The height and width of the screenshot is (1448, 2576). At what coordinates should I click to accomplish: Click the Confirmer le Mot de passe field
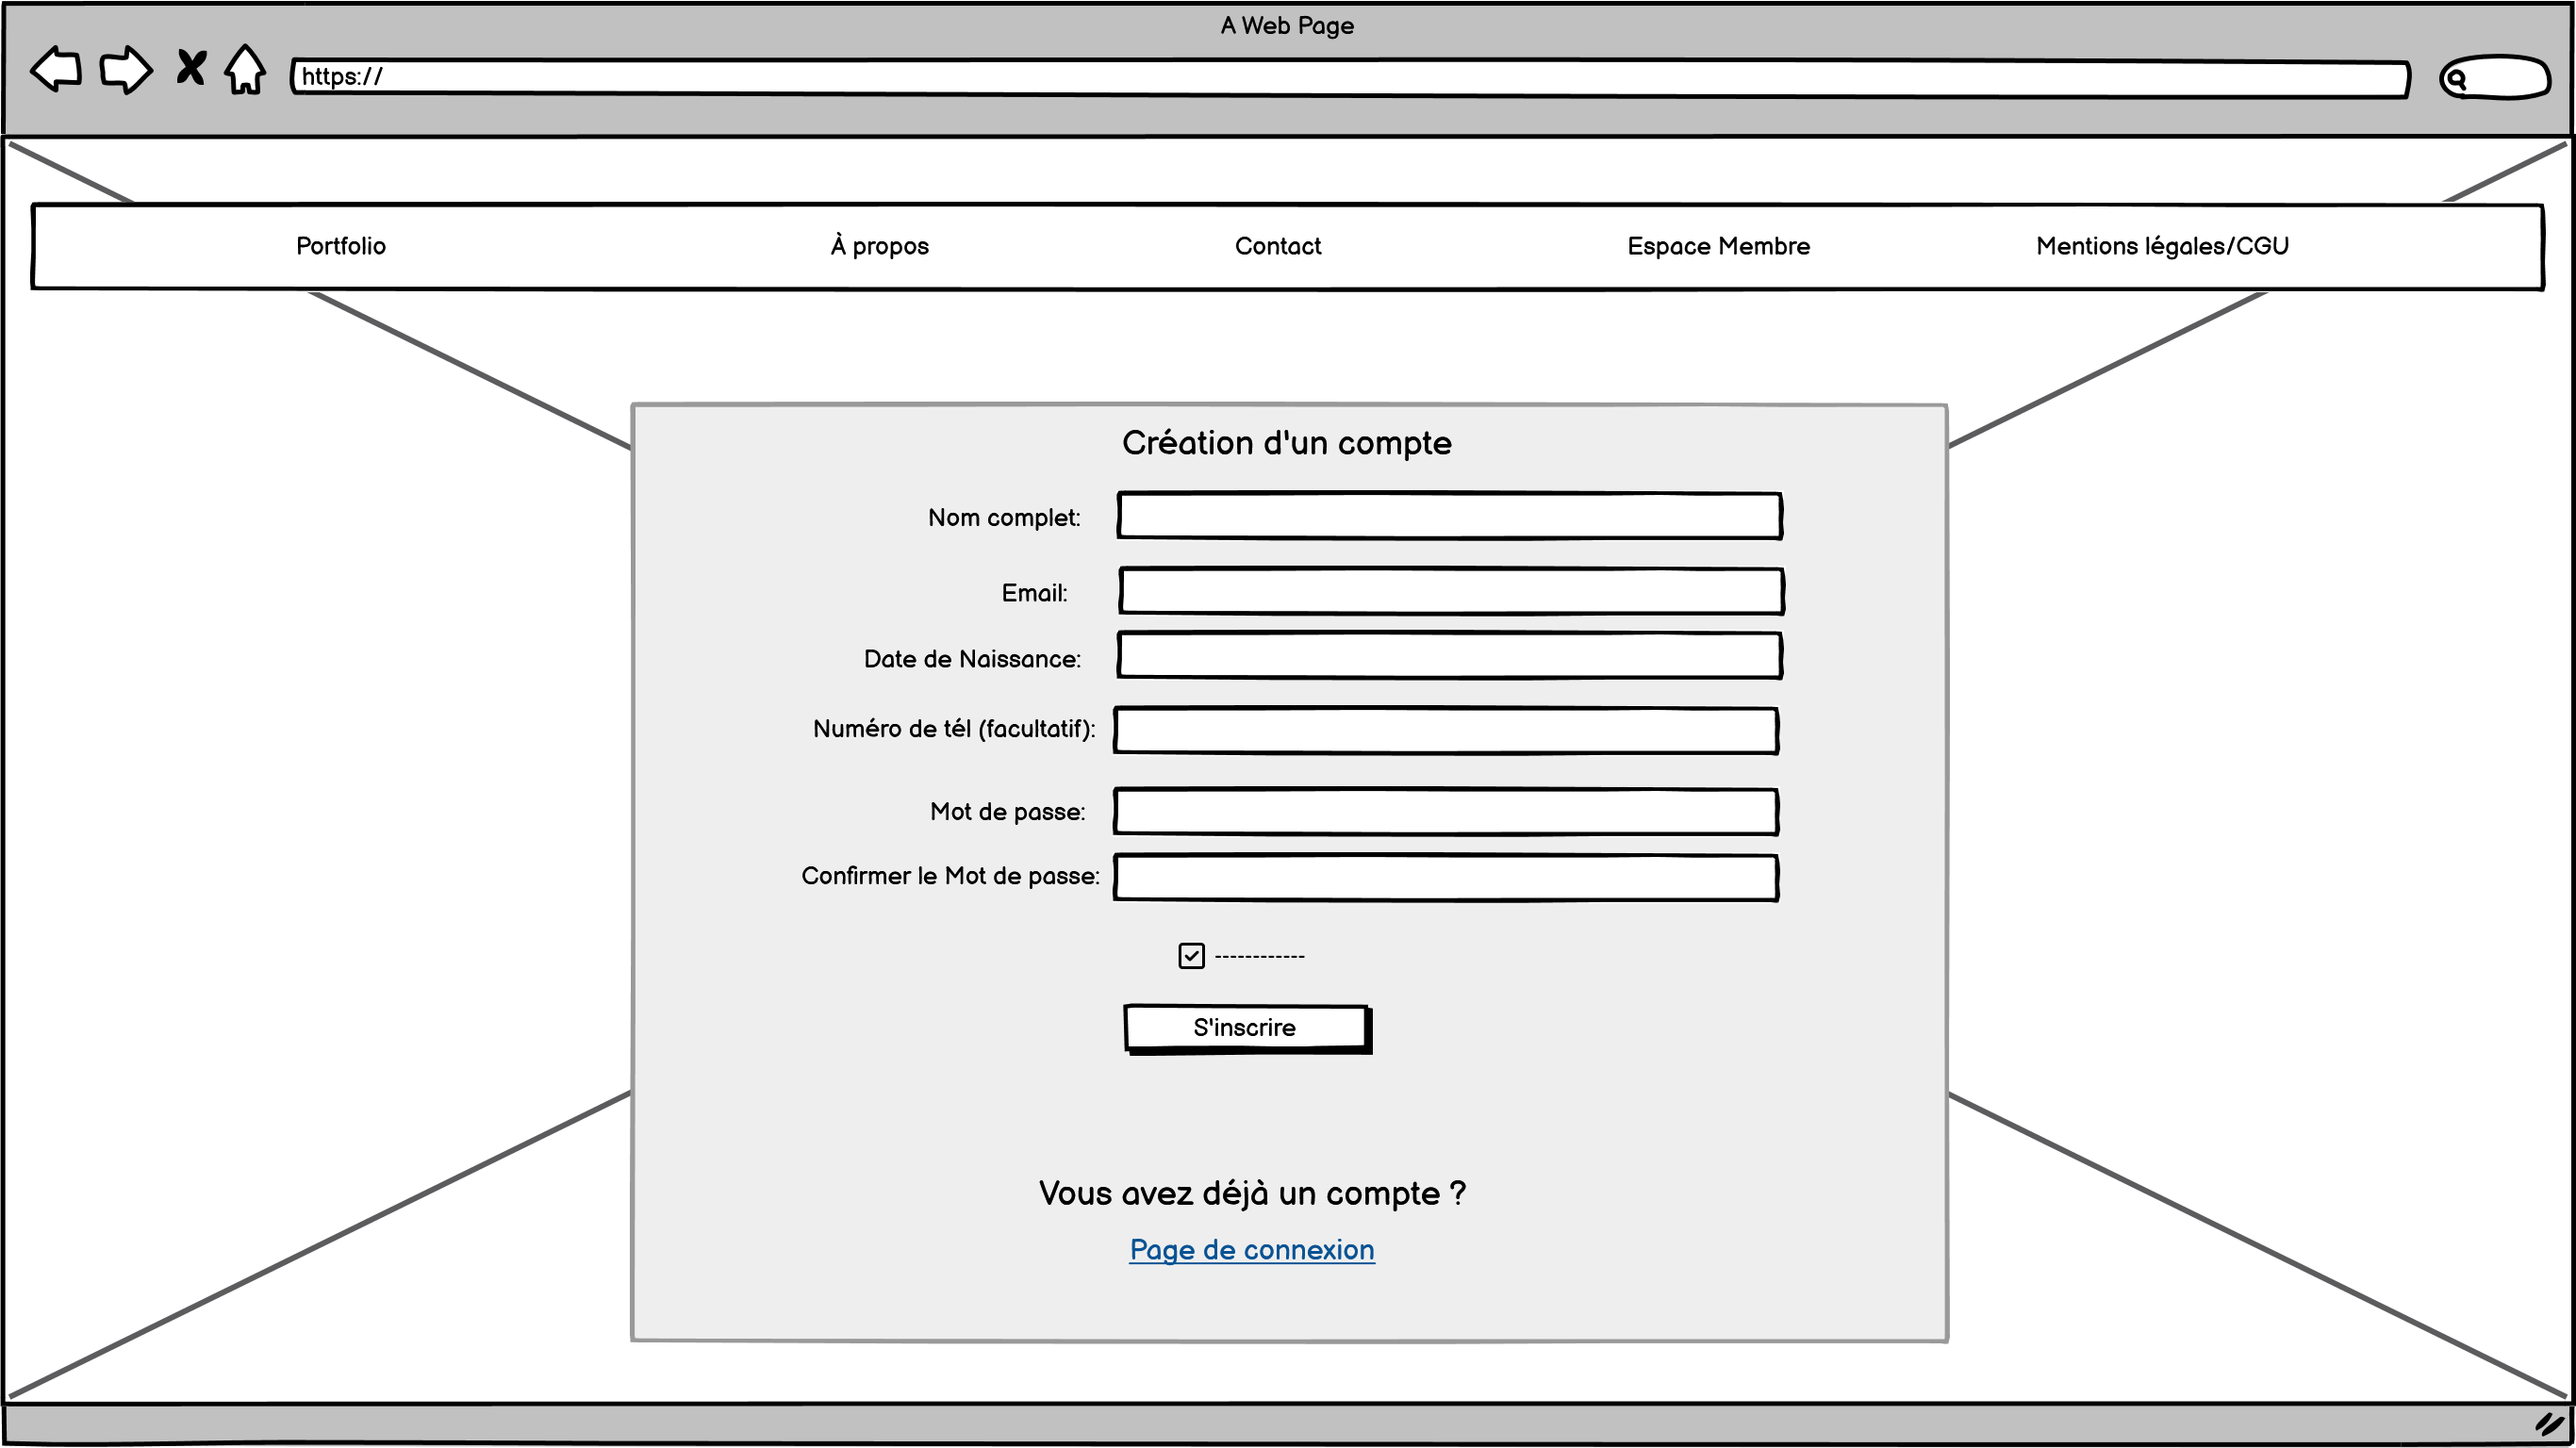click(x=1446, y=878)
